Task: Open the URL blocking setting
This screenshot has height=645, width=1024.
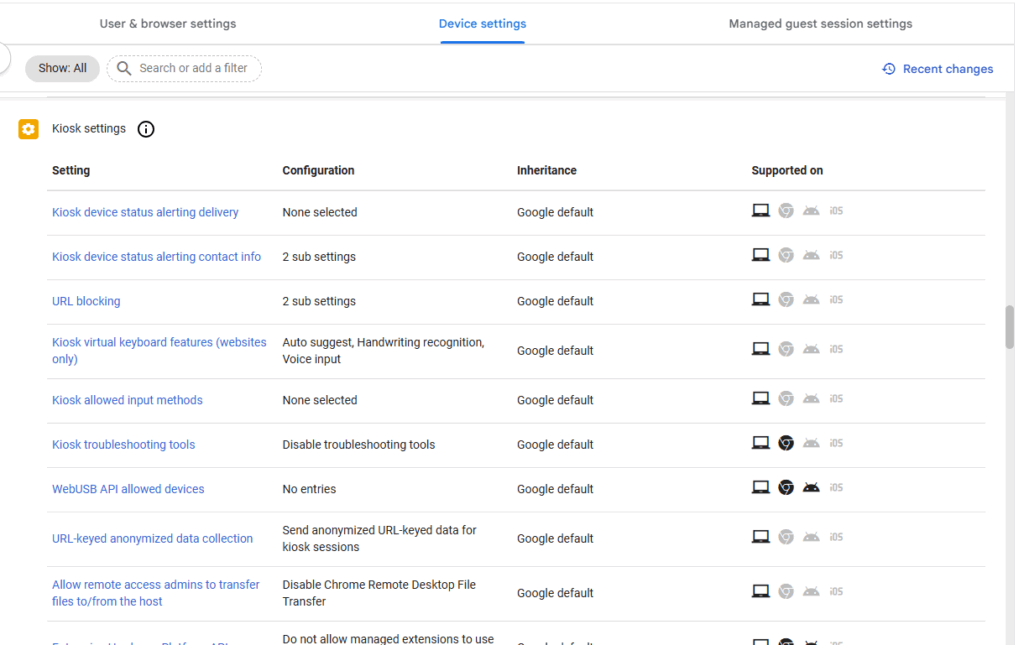Action: (x=86, y=301)
